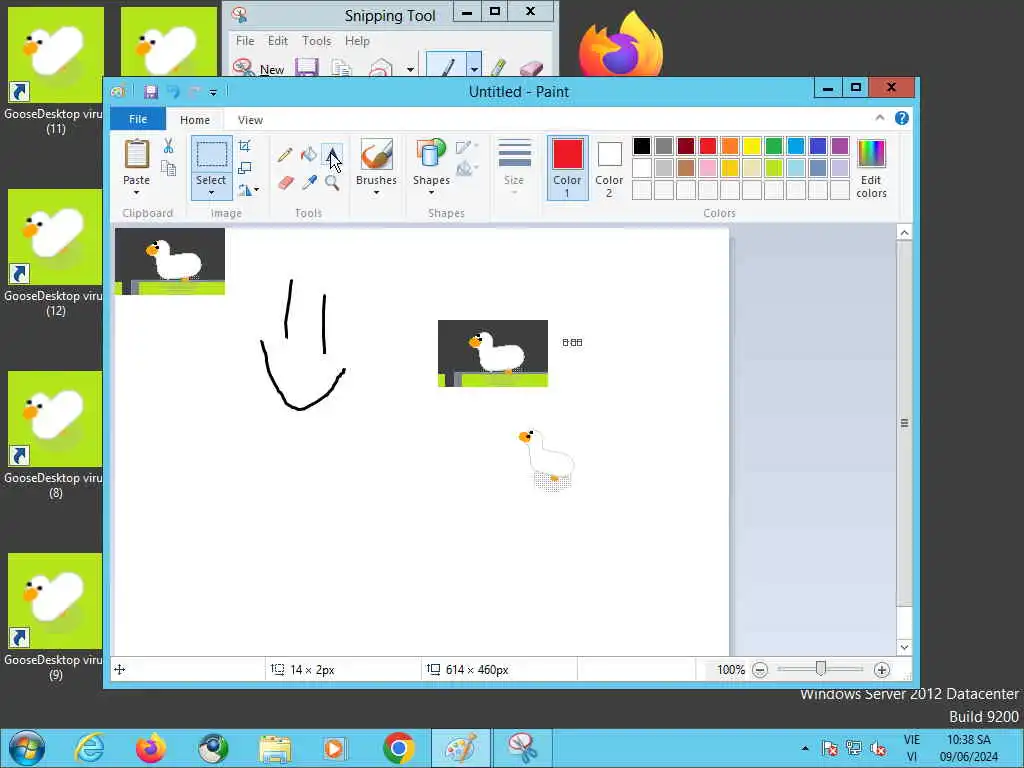Select the Eraser in Snipping Tool

[531, 68]
